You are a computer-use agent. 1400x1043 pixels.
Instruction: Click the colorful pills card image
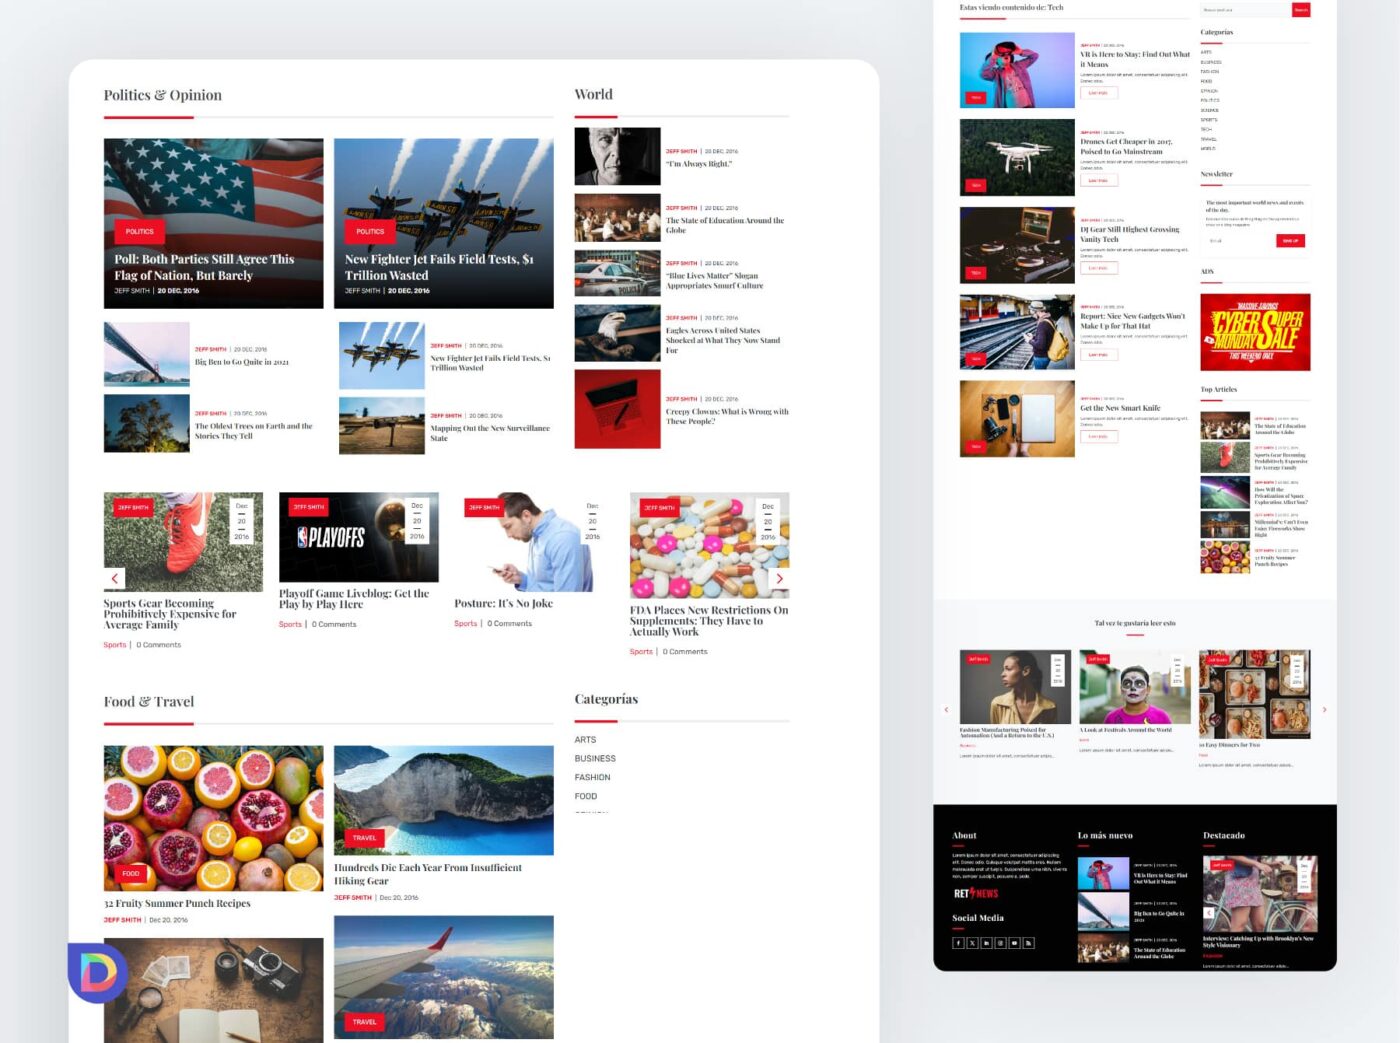(709, 545)
